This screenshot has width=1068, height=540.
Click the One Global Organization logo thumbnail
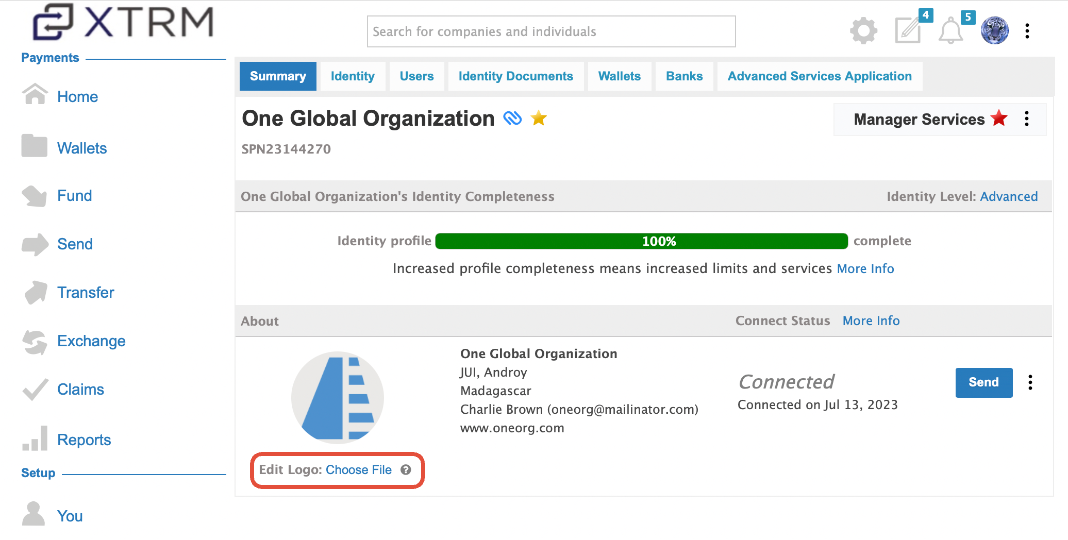(337, 396)
